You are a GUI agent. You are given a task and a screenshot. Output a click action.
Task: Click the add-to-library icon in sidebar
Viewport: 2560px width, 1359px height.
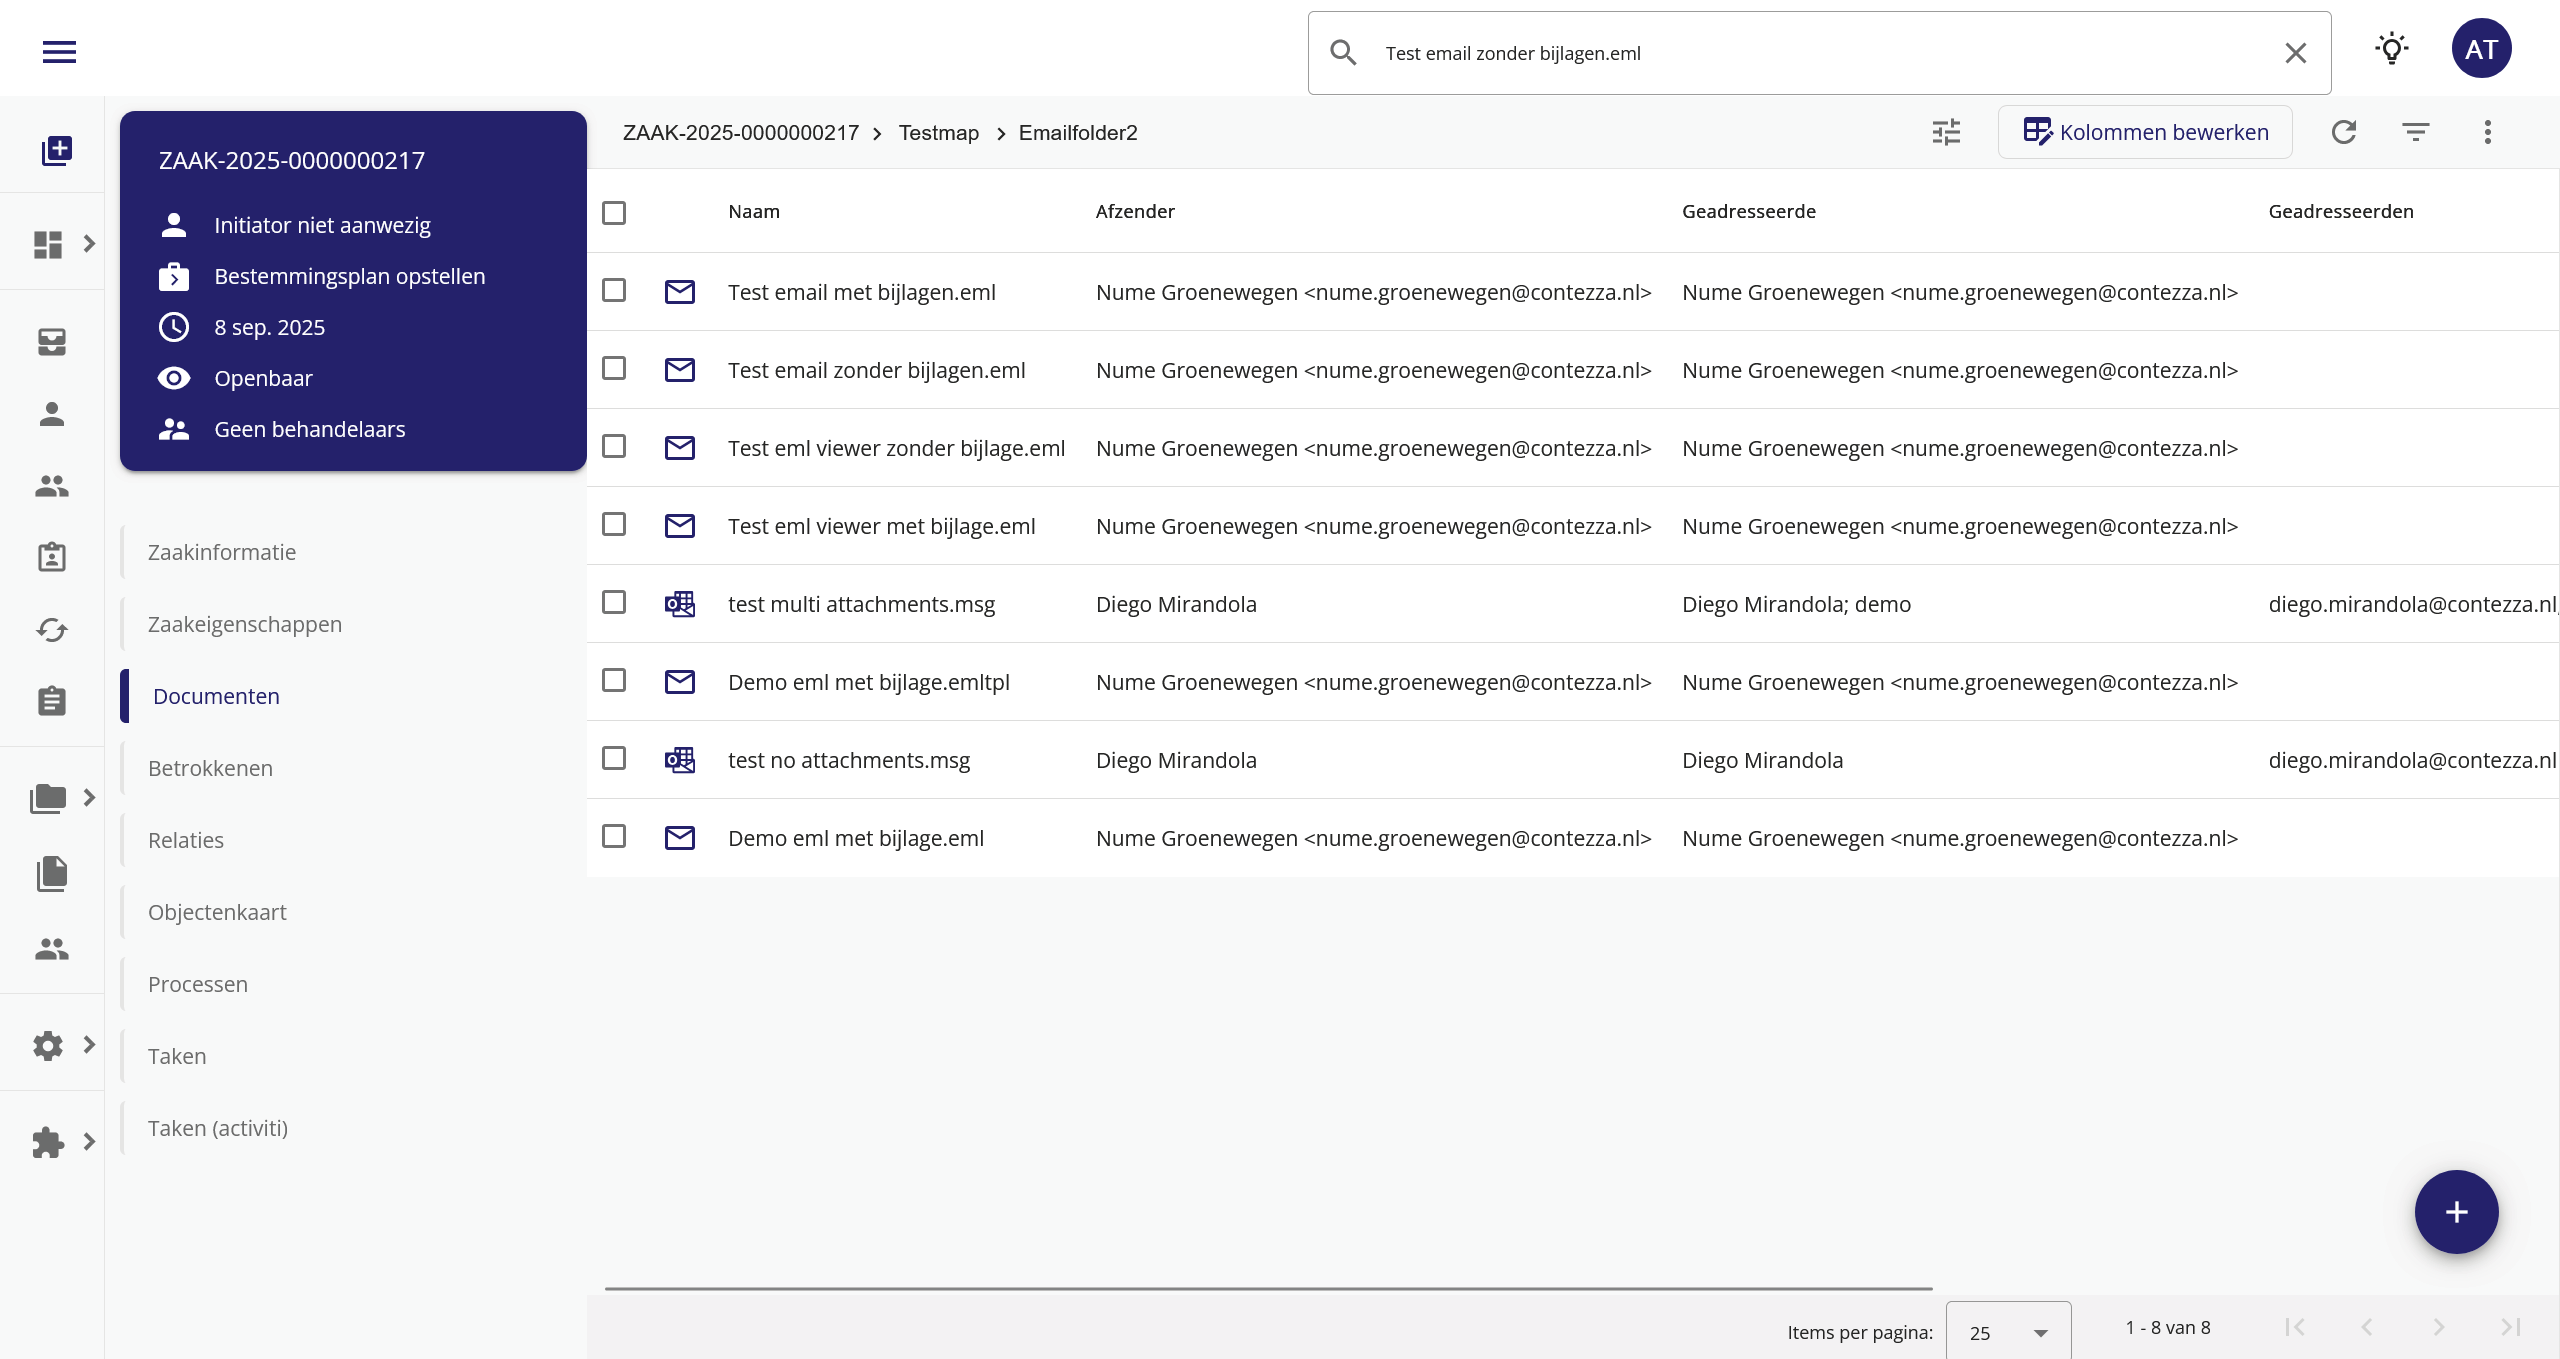coord(56,150)
